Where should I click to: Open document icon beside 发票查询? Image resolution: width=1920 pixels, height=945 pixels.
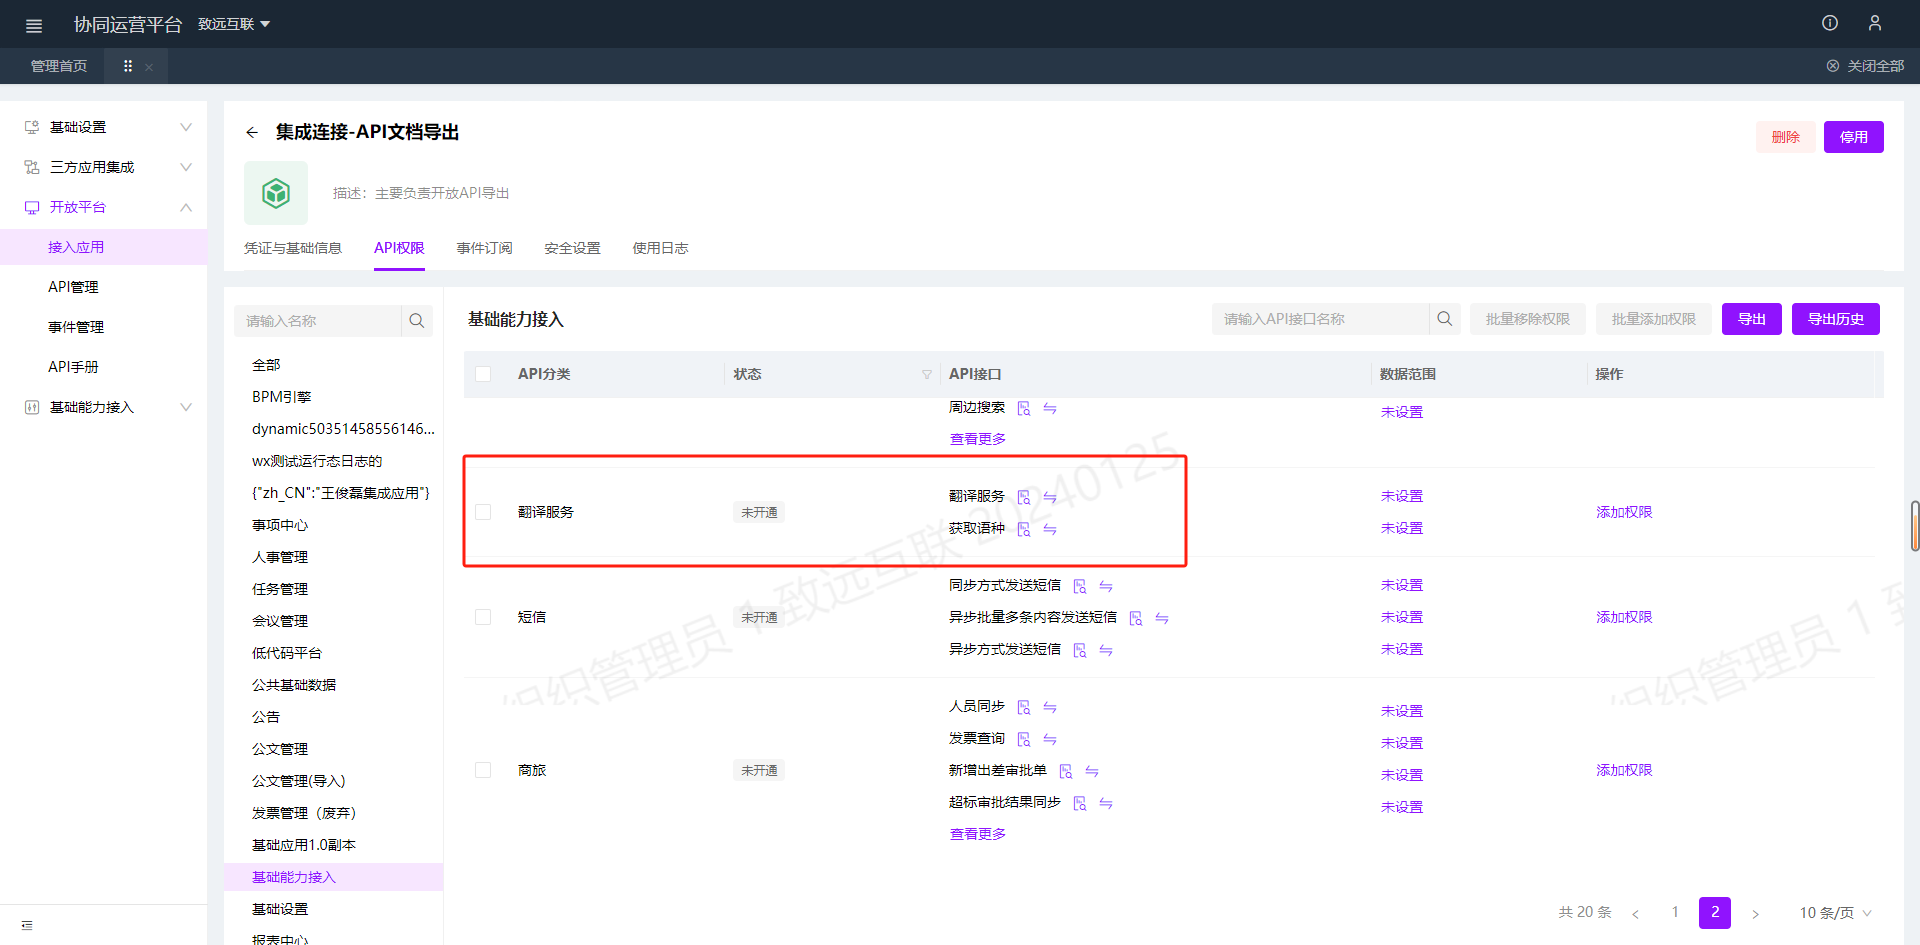tap(1023, 739)
